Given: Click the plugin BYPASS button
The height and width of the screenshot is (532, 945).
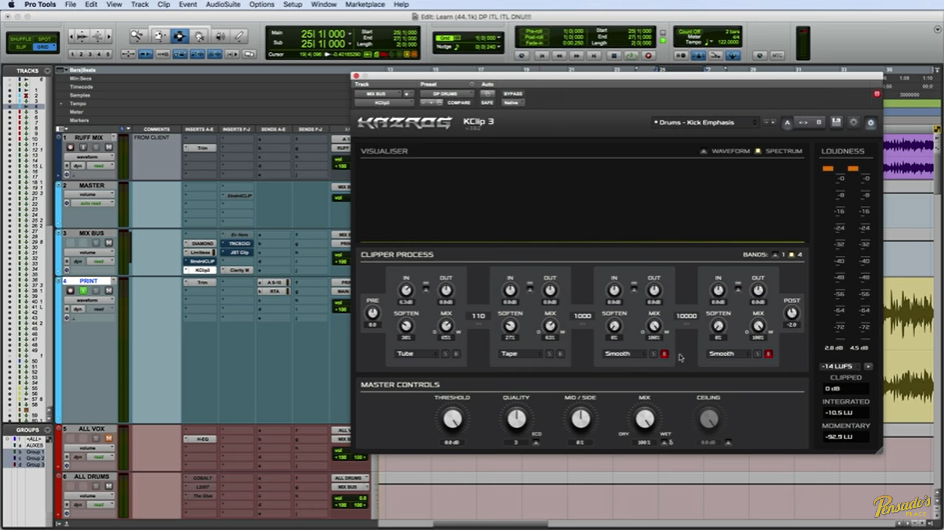Looking at the screenshot, I should click(x=513, y=93).
